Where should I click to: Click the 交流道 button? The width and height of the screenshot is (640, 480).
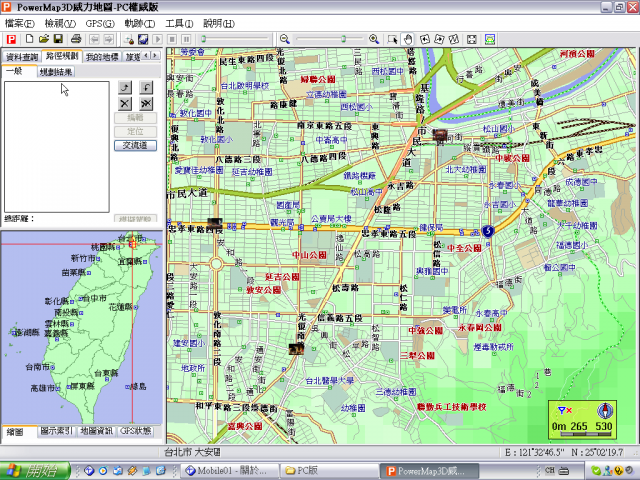pos(135,145)
